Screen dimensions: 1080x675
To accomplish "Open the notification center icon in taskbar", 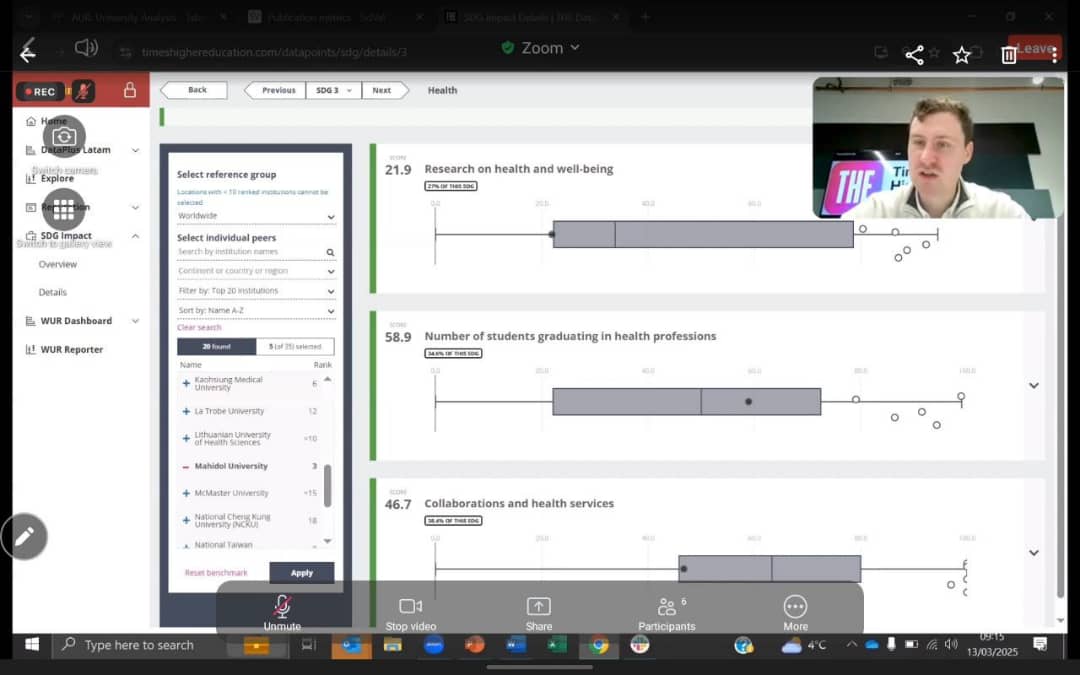I will [x=1040, y=645].
